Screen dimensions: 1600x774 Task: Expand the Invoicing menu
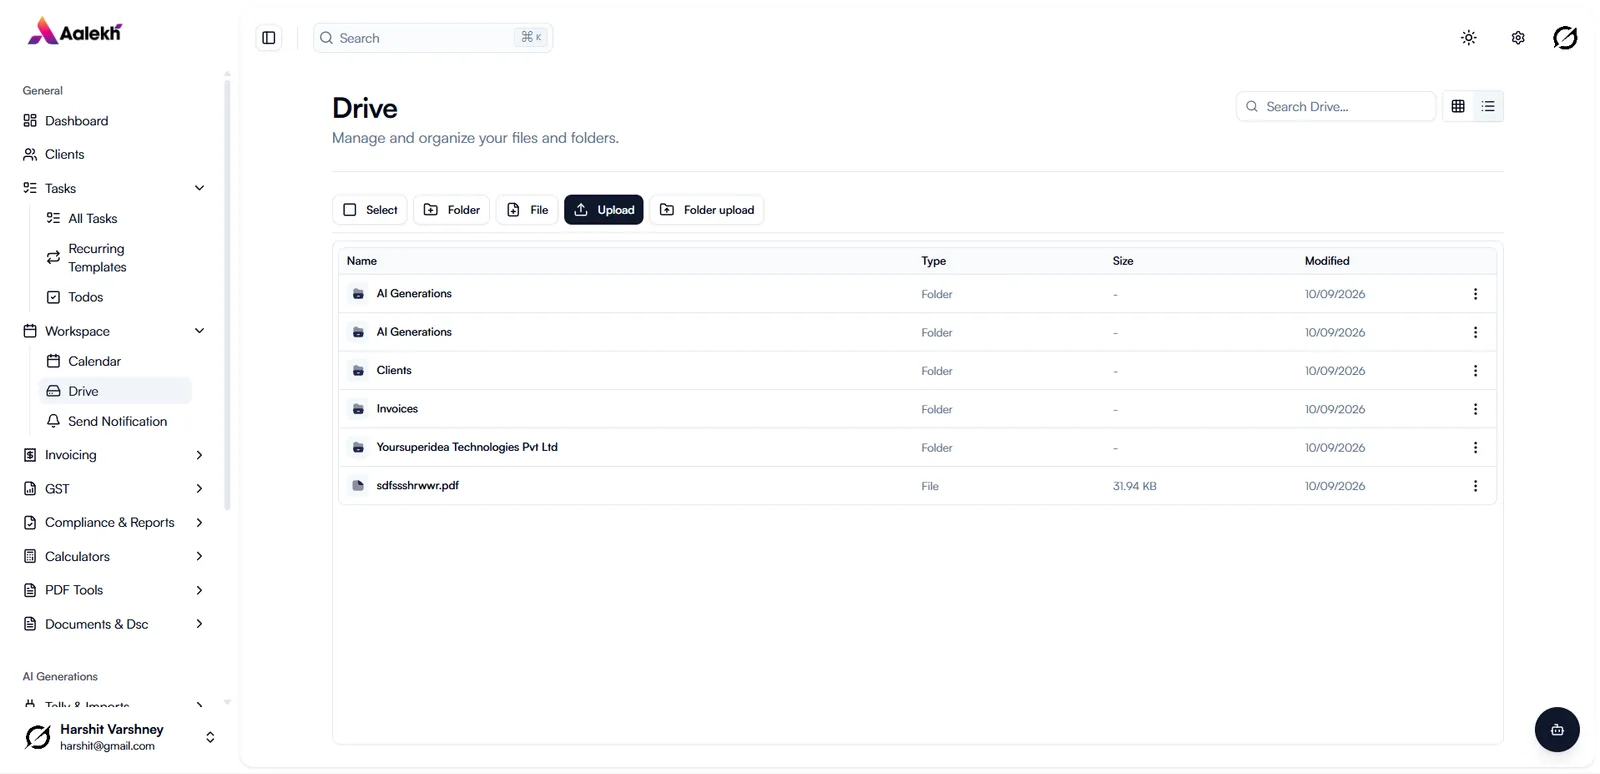click(x=113, y=455)
